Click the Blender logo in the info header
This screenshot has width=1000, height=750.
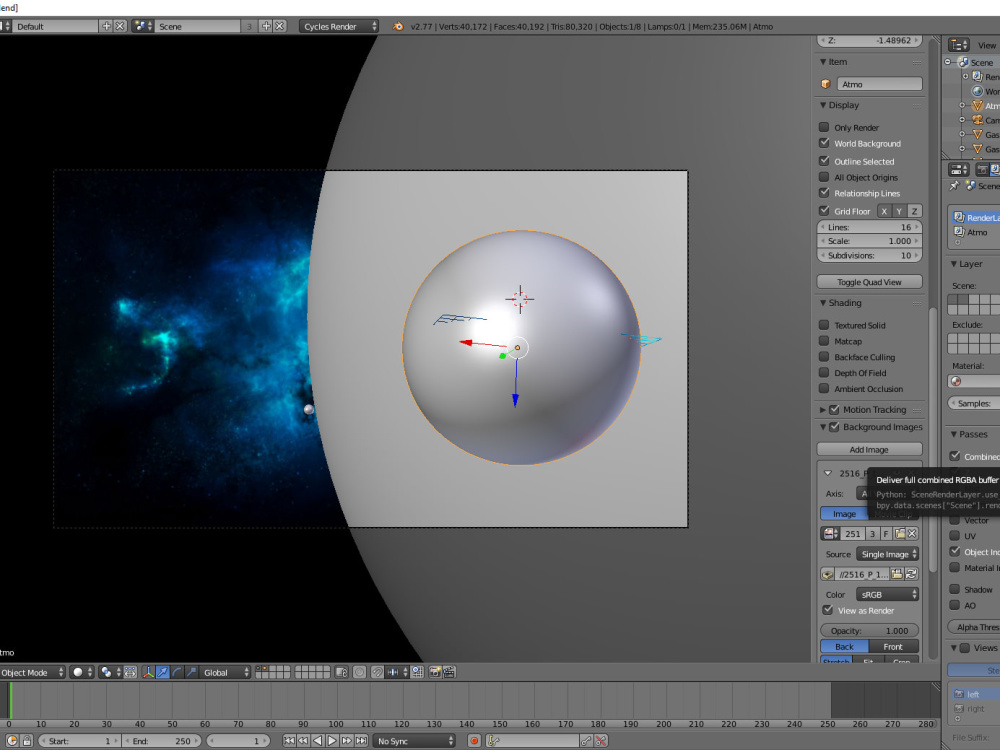click(x=398, y=26)
